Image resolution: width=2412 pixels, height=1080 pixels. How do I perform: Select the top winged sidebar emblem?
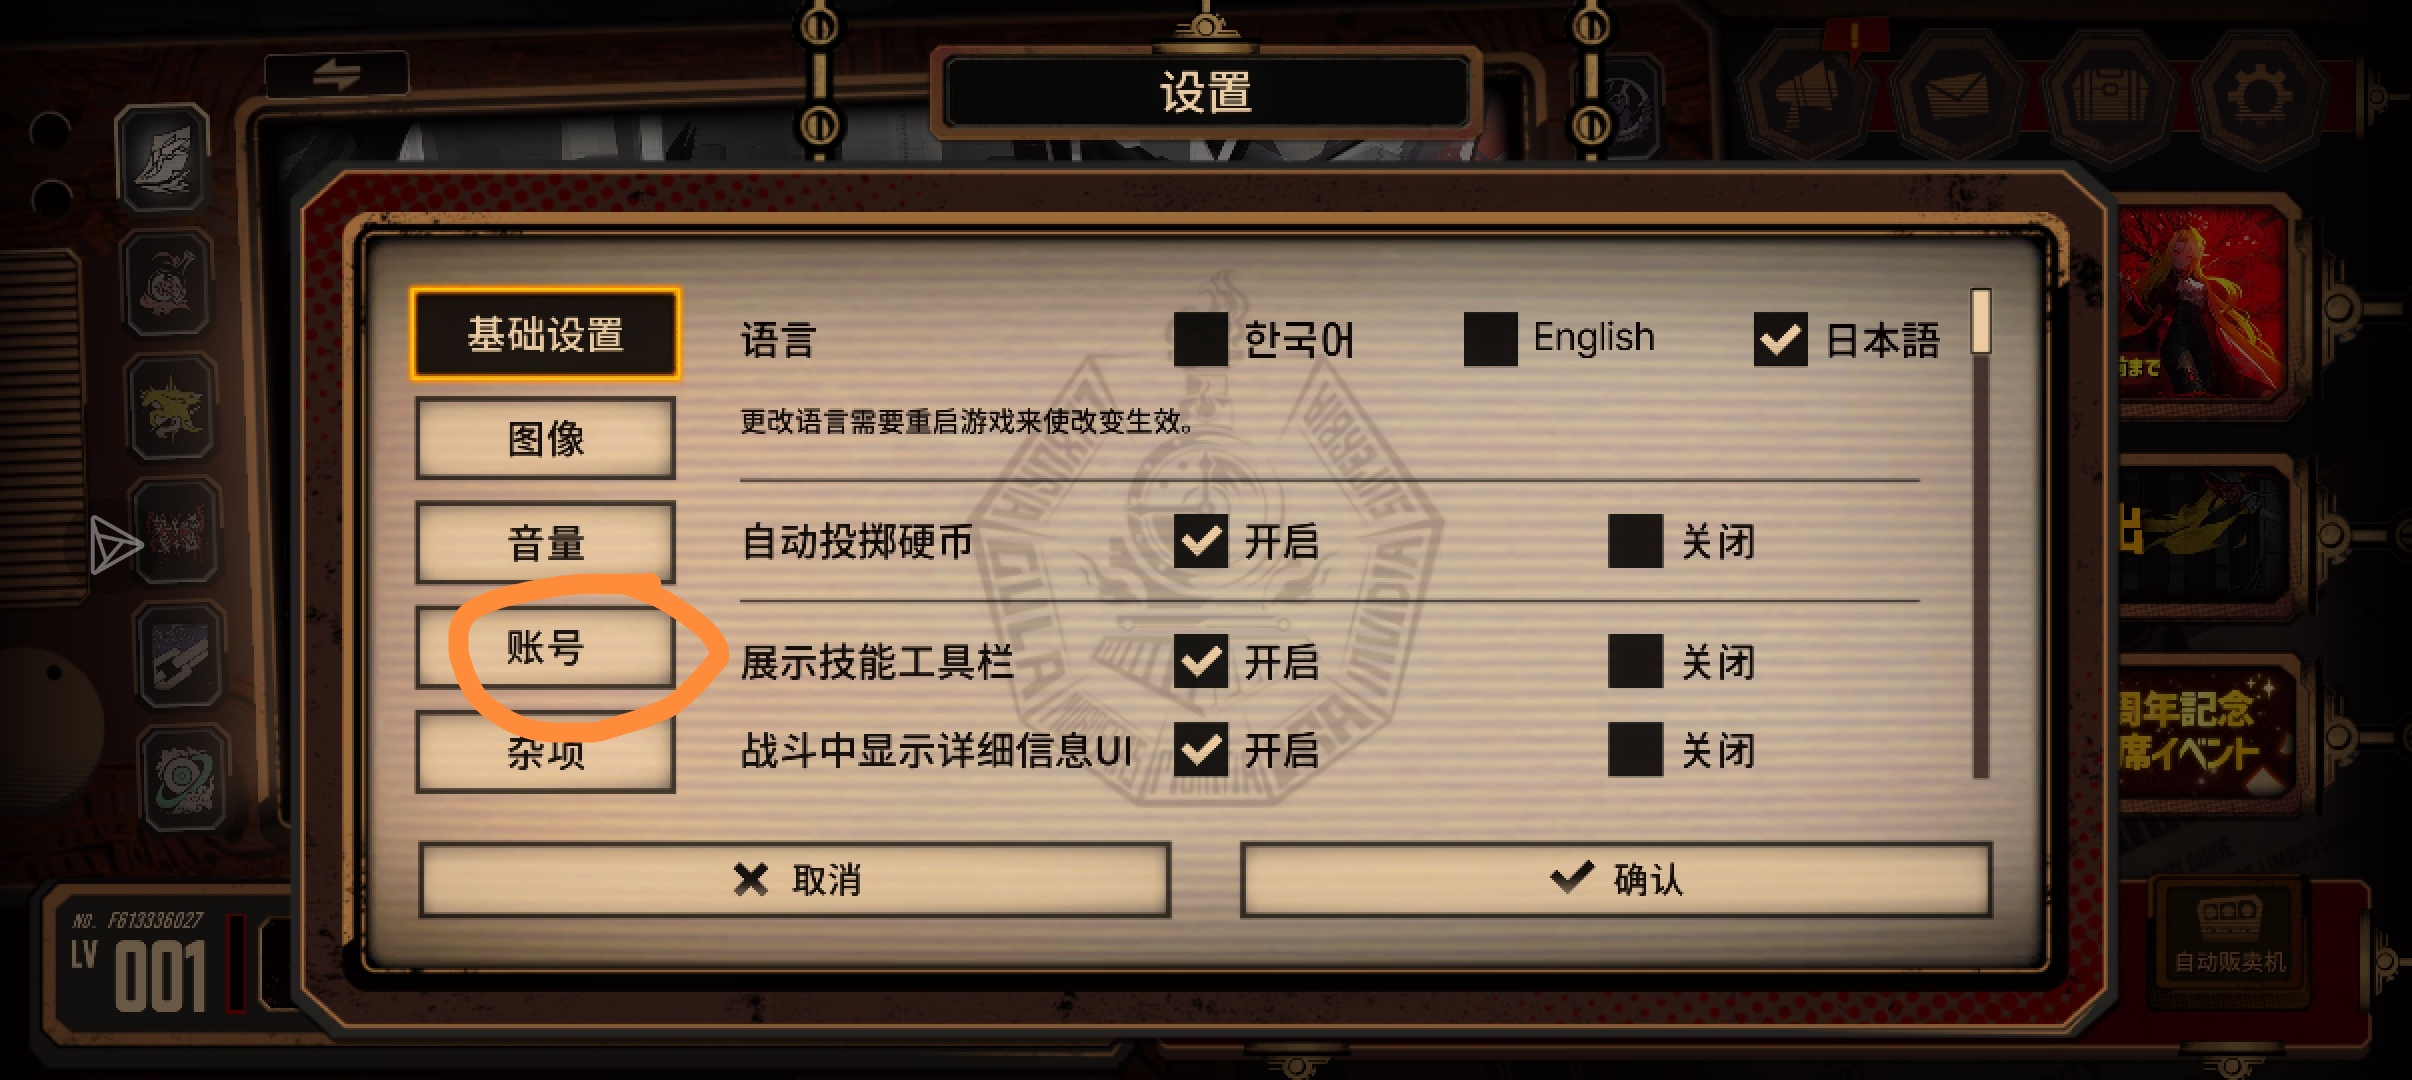tap(165, 160)
